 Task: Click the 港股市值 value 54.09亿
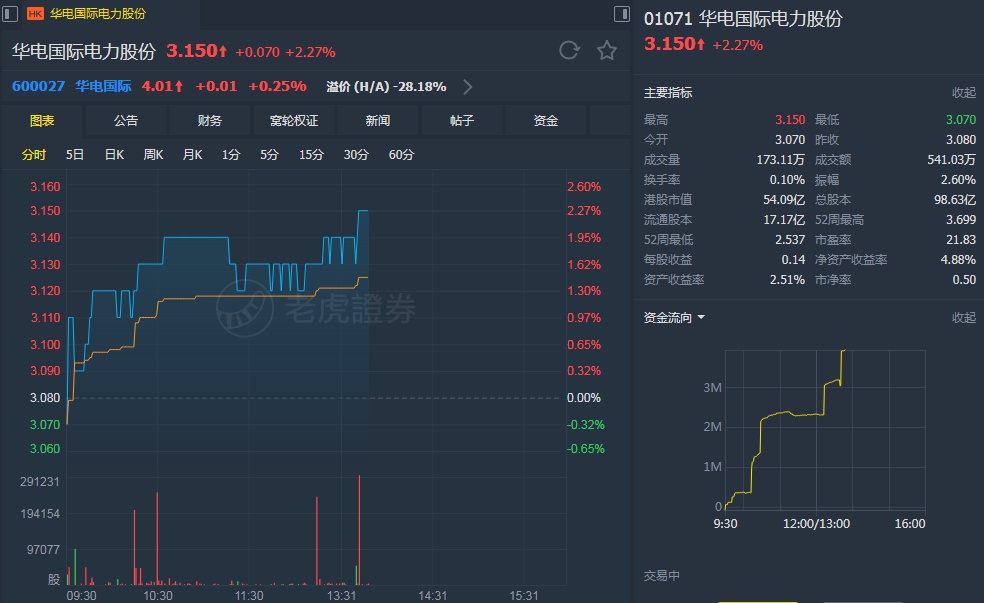click(784, 200)
